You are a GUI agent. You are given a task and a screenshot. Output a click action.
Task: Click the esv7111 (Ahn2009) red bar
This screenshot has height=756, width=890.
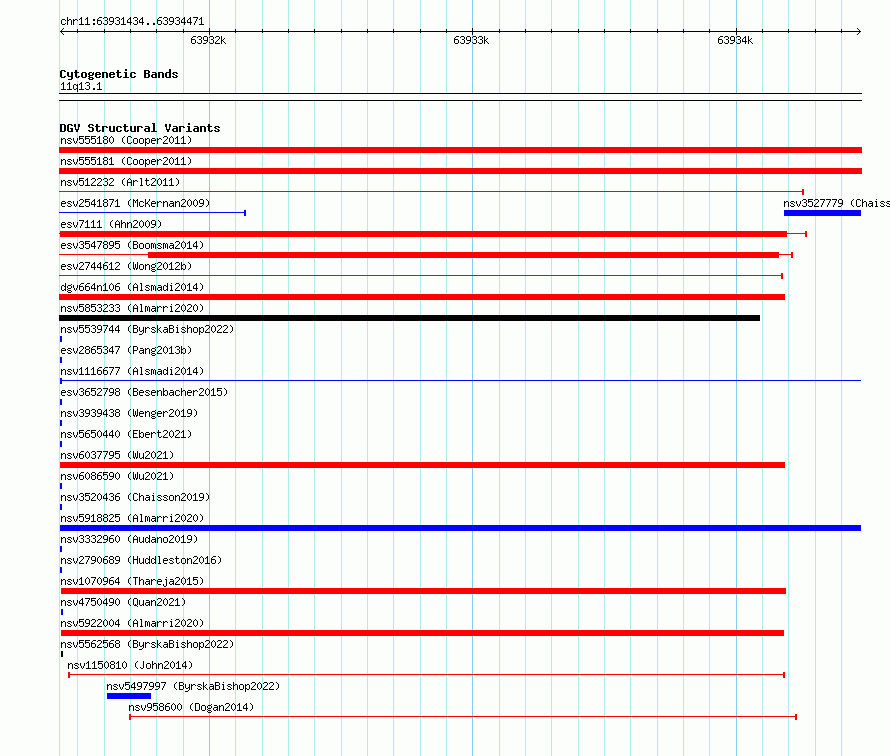423,234
